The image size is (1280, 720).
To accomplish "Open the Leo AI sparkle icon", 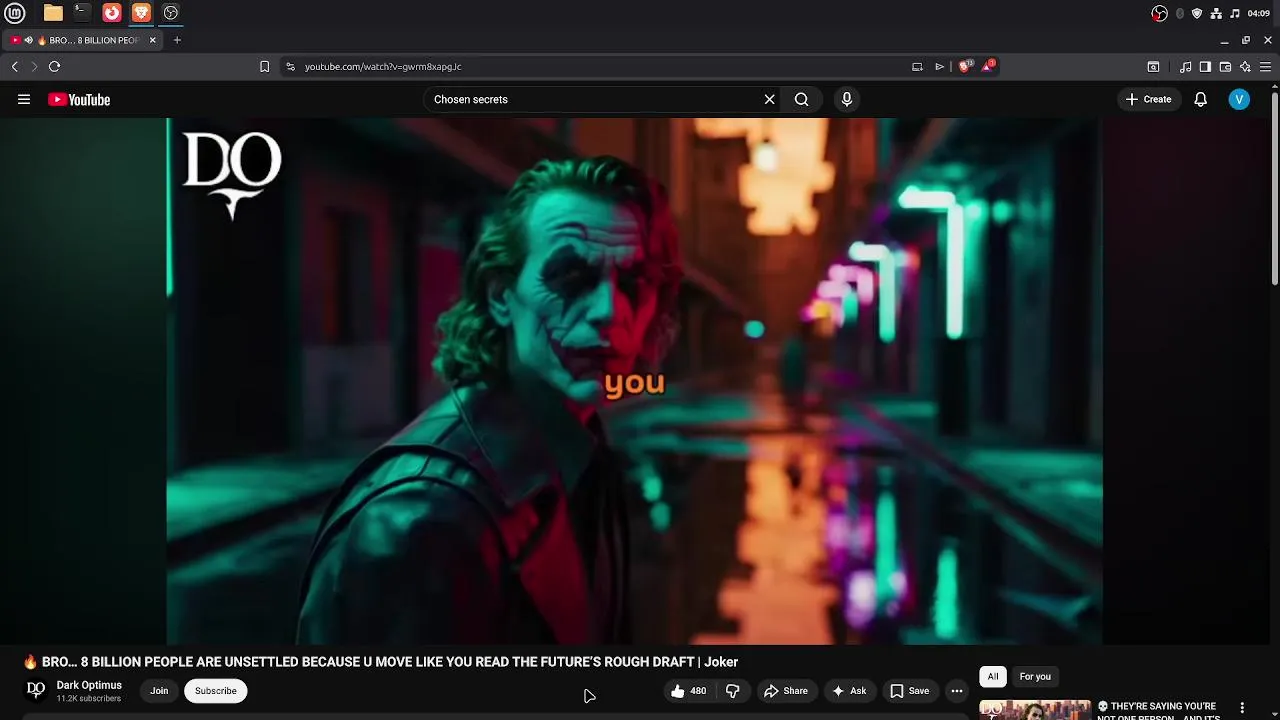I will tap(1245, 66).
